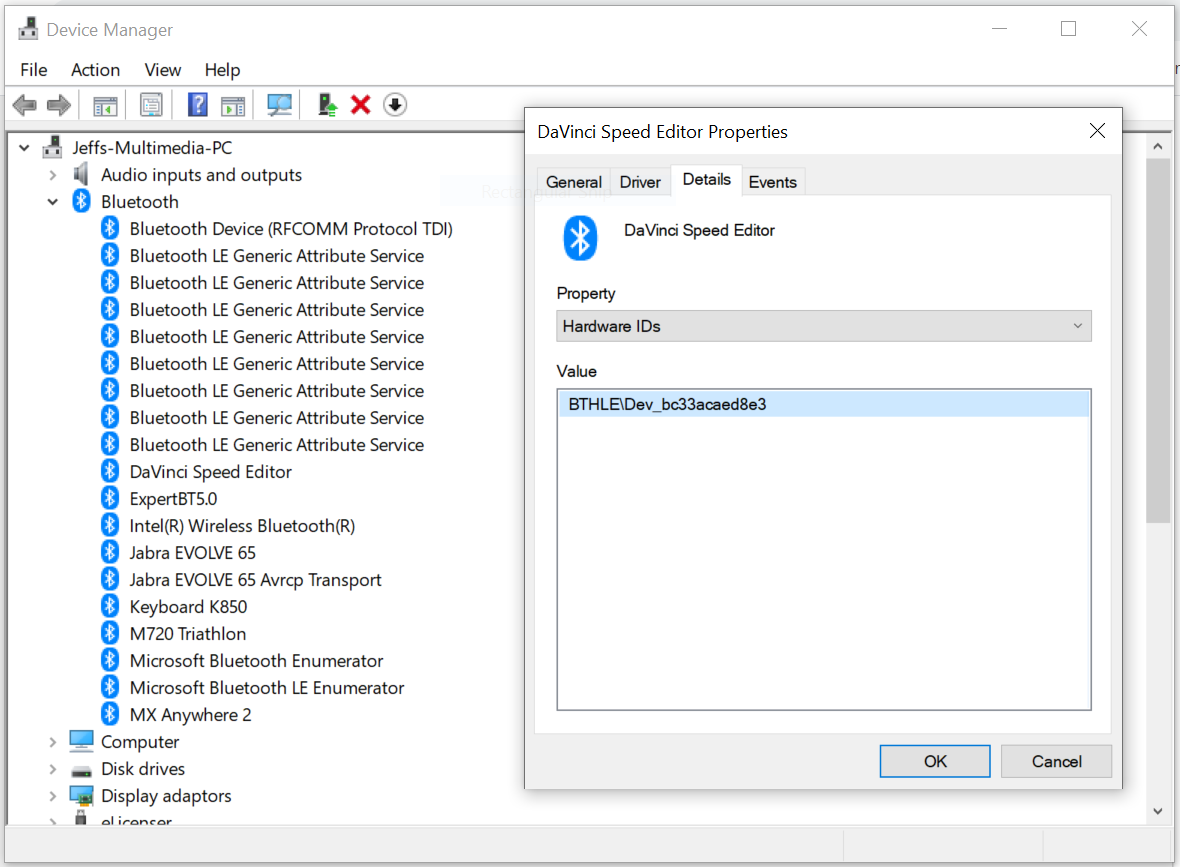
Task: Click the Bluetooth icon beside ExpertBT5.0
Action: pos(110,498)
